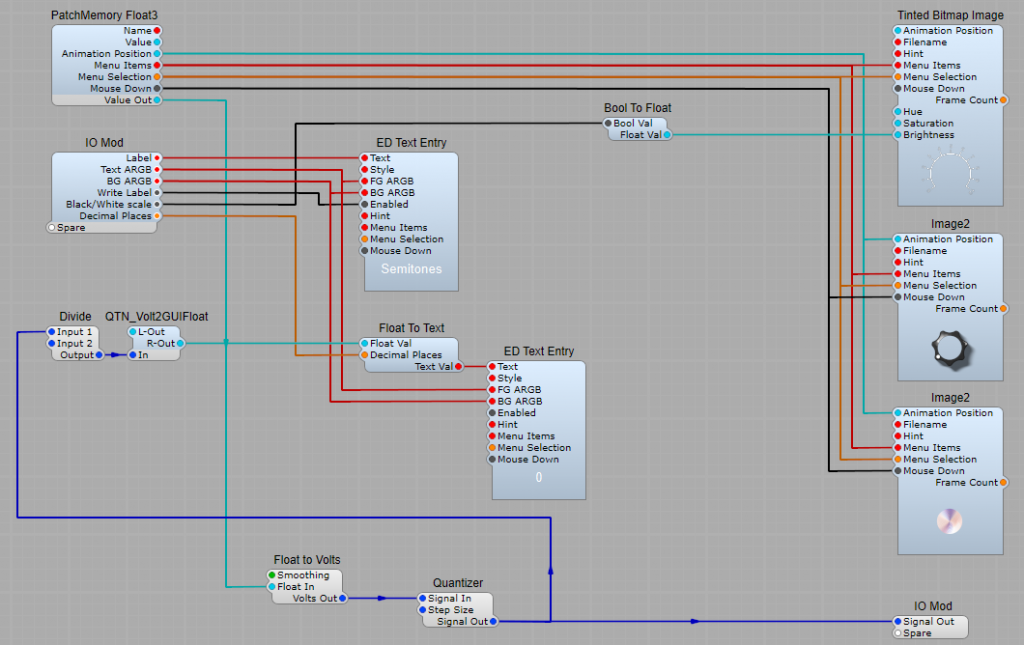Click the Spare pin on the top IO Mod
This screenshot has height=645, width=1024.
tap(52, 227)
